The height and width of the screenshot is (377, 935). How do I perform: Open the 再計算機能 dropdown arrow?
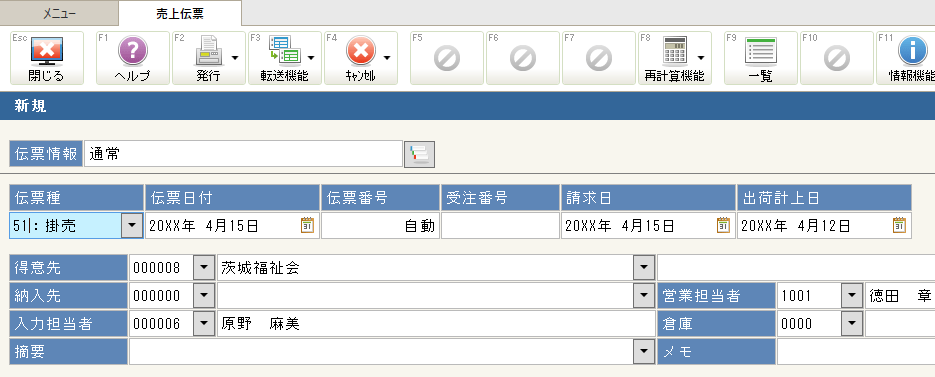click(701, 58)
